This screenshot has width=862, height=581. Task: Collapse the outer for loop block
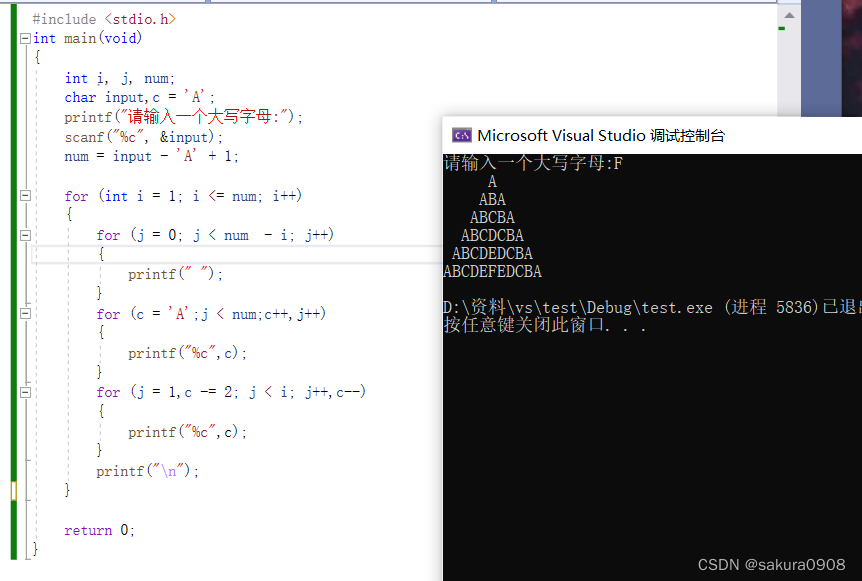click(x=23, y=195)
